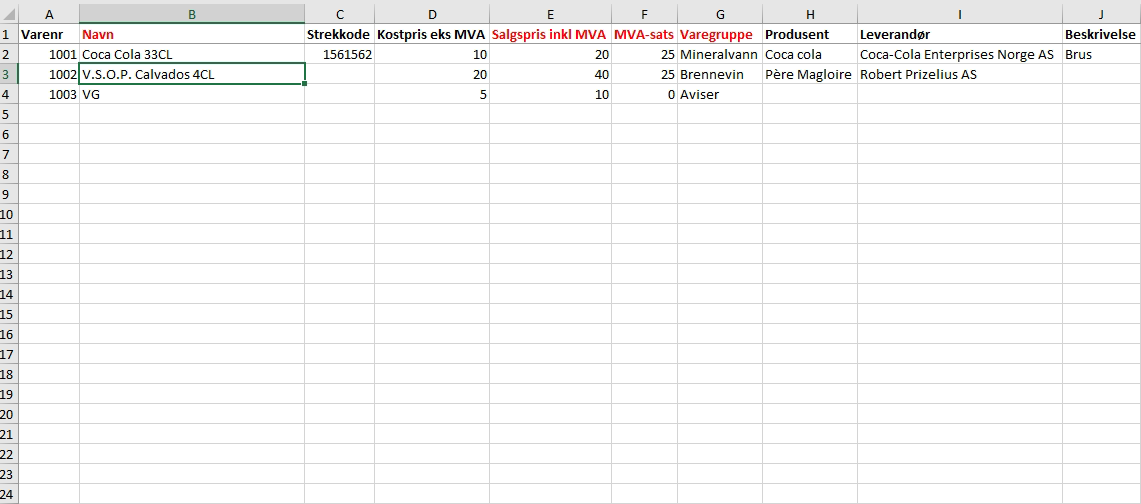Click the select-all corner triangle
Viewport: 1141px width, 504px height.
9,14
